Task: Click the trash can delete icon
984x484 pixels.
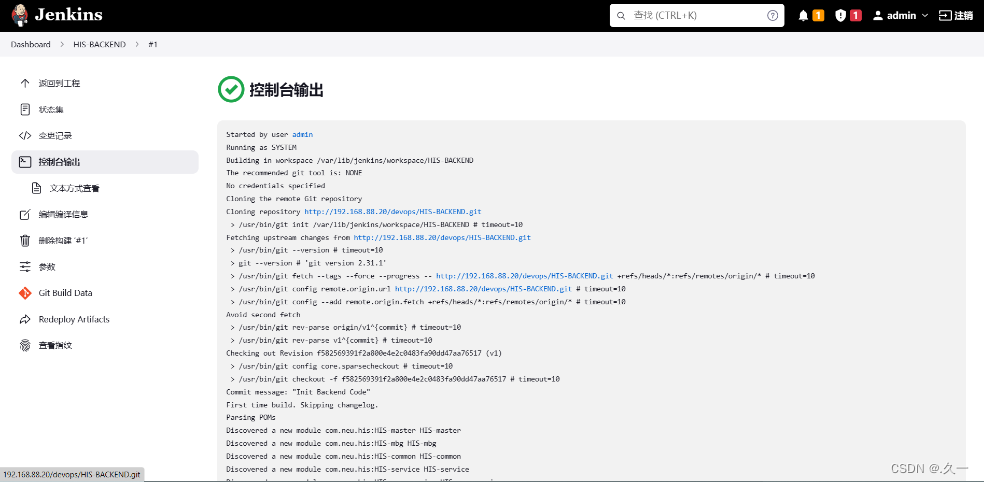Action: 25,240
